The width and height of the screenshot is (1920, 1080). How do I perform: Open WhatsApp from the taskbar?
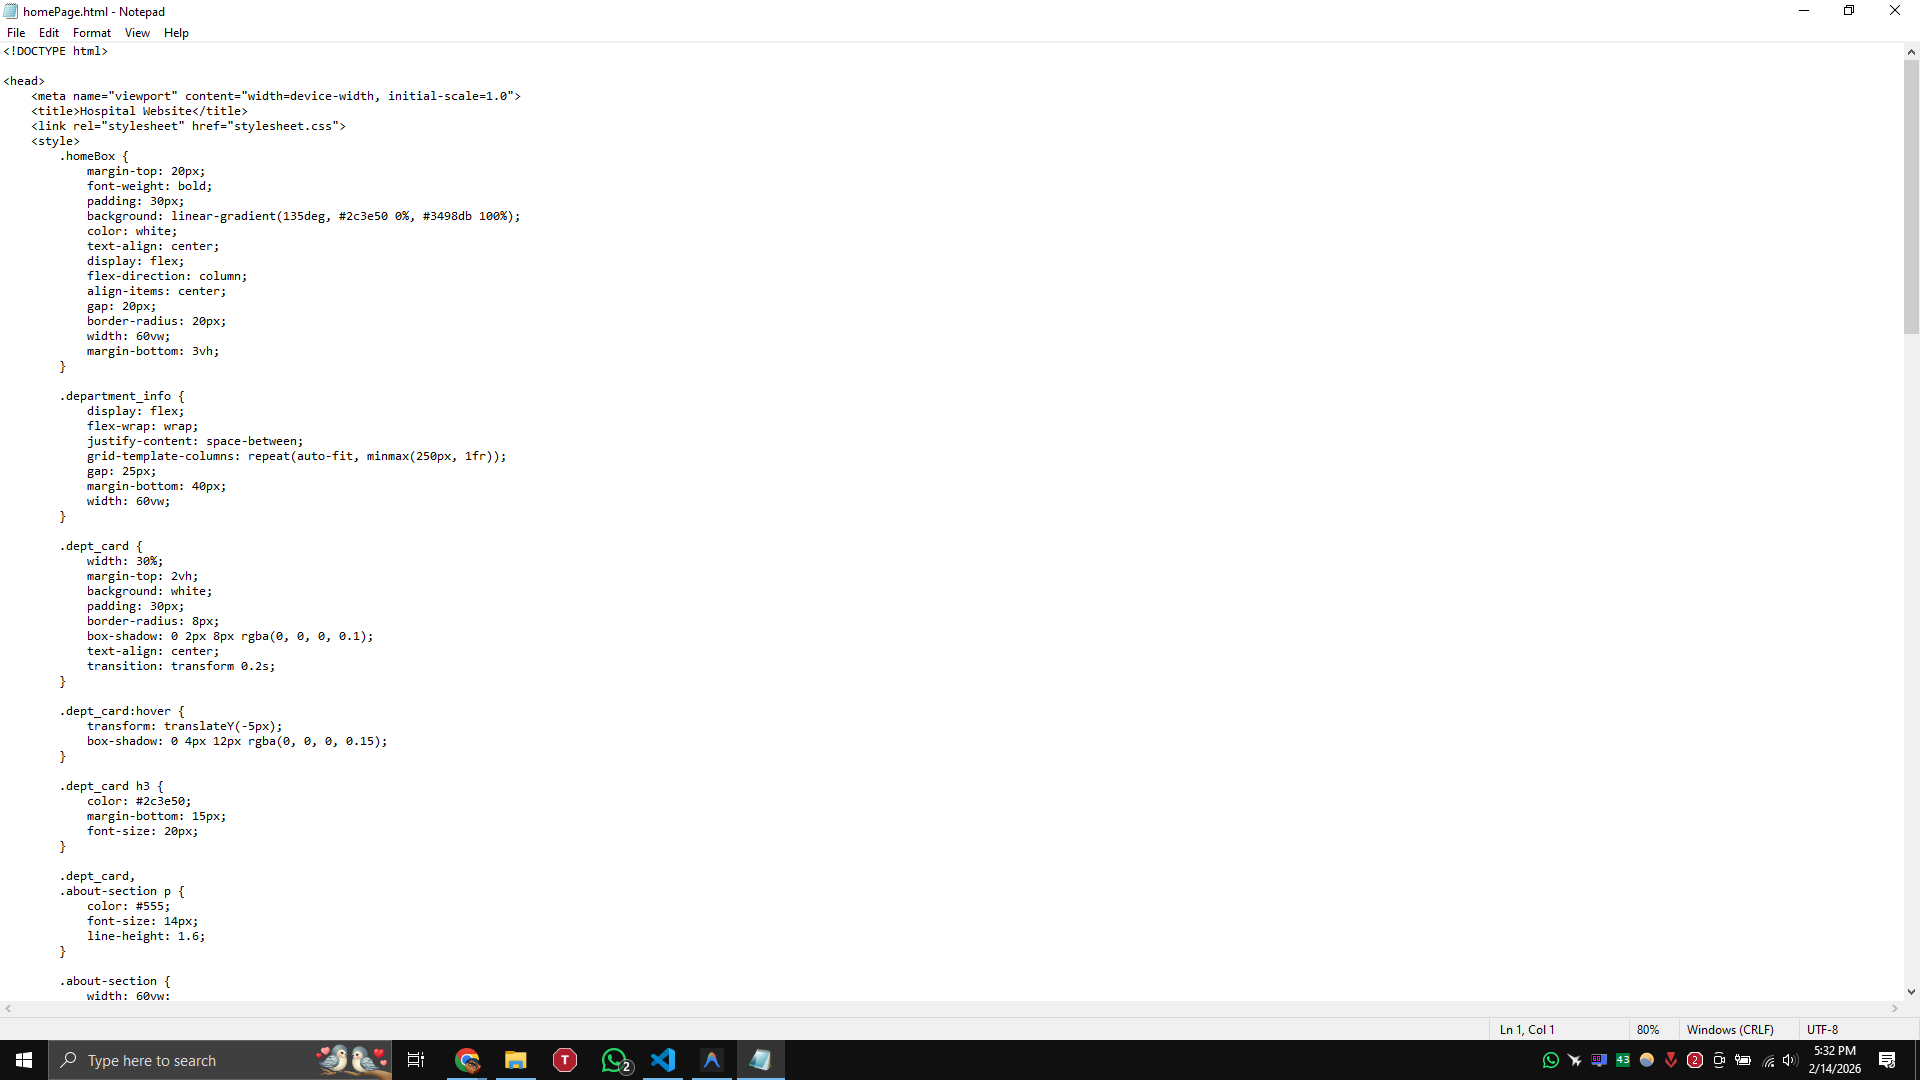(x=615, y=1059)
